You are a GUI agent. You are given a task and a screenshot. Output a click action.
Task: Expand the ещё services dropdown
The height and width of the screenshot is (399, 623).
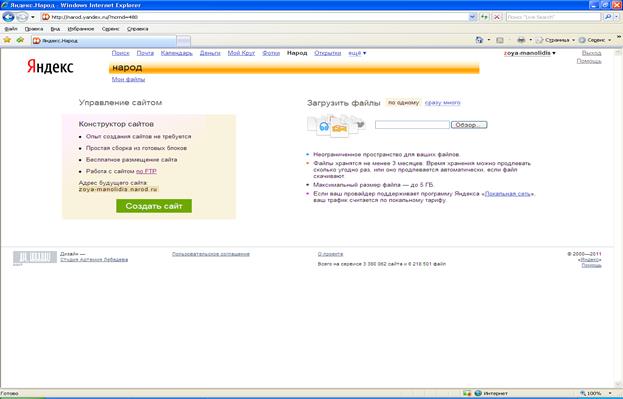[357, 53]
